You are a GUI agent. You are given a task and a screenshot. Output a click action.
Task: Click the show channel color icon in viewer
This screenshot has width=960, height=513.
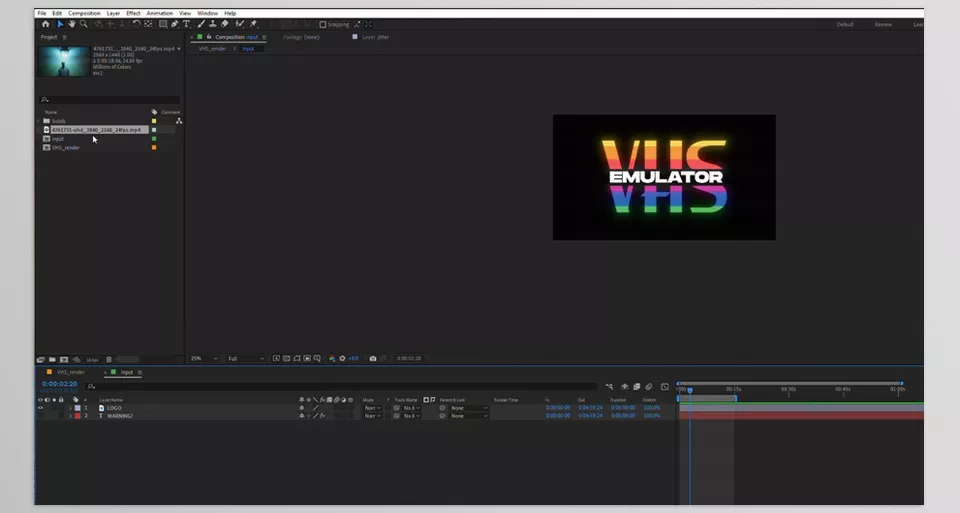[x=332, y=358]
